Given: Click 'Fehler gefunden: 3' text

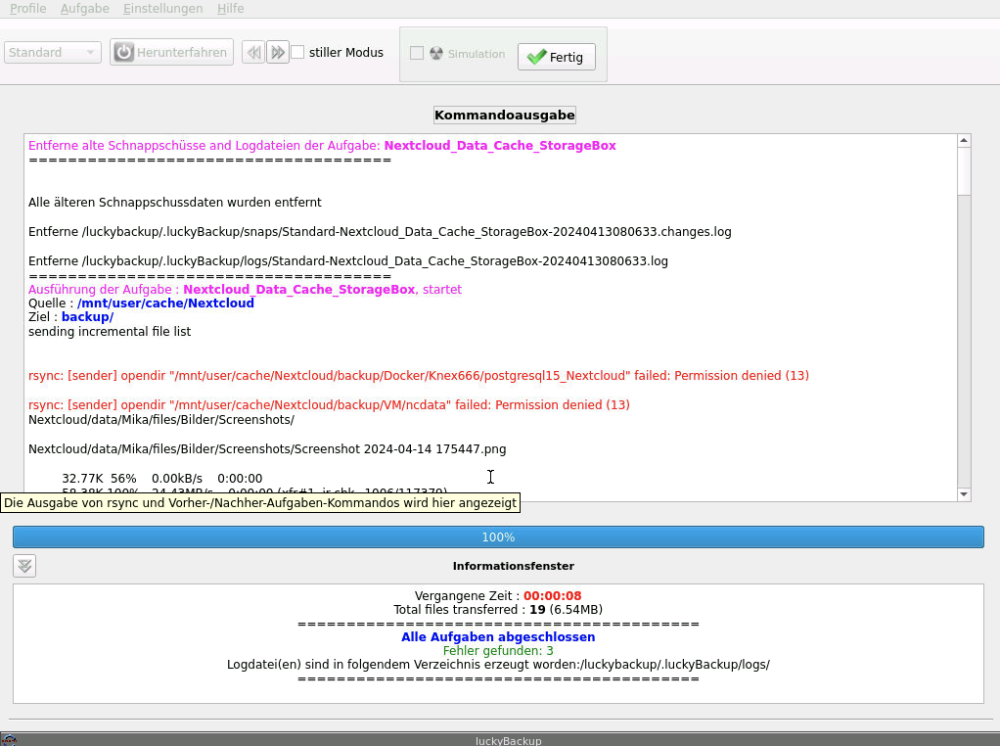Looking at the screenshot, I should (498, 651).
